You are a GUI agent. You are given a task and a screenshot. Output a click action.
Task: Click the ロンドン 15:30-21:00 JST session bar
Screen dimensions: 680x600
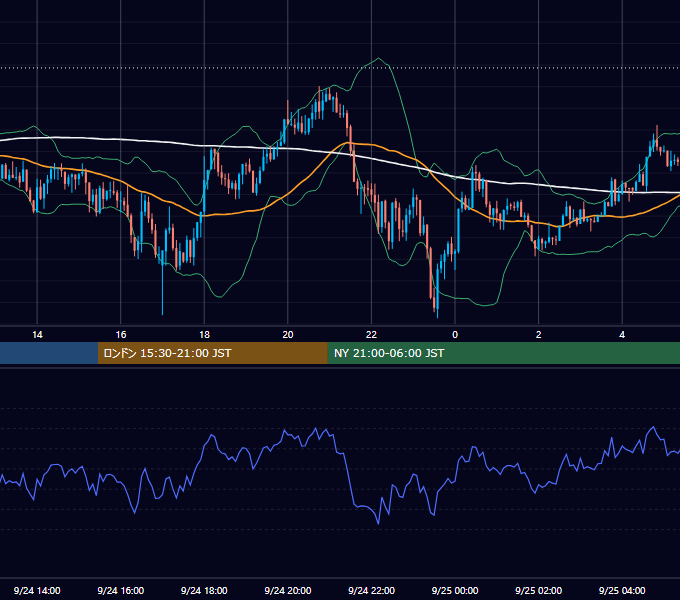tap(212, 353)
